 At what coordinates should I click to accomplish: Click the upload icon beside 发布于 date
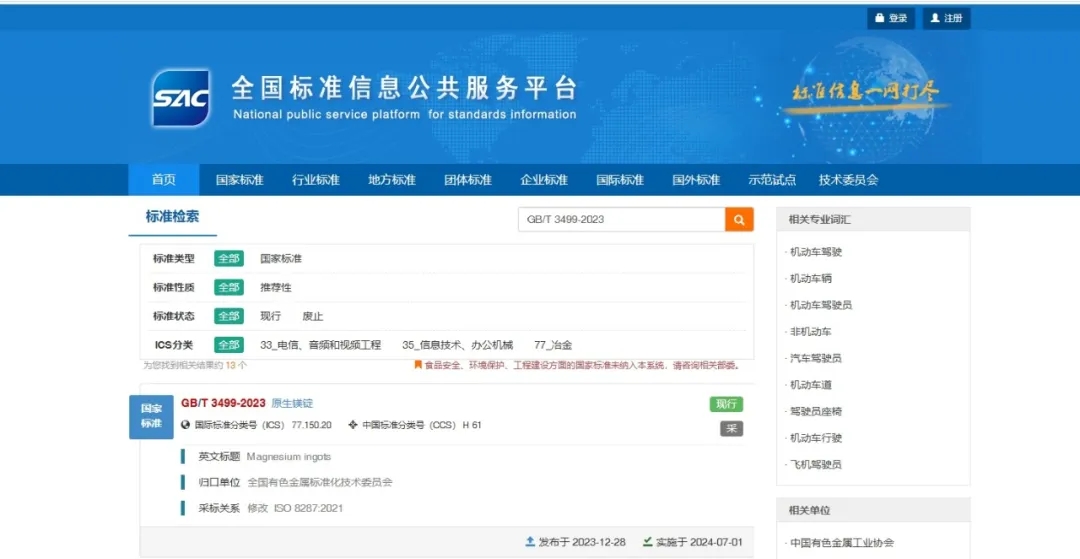tap(530, 542)
